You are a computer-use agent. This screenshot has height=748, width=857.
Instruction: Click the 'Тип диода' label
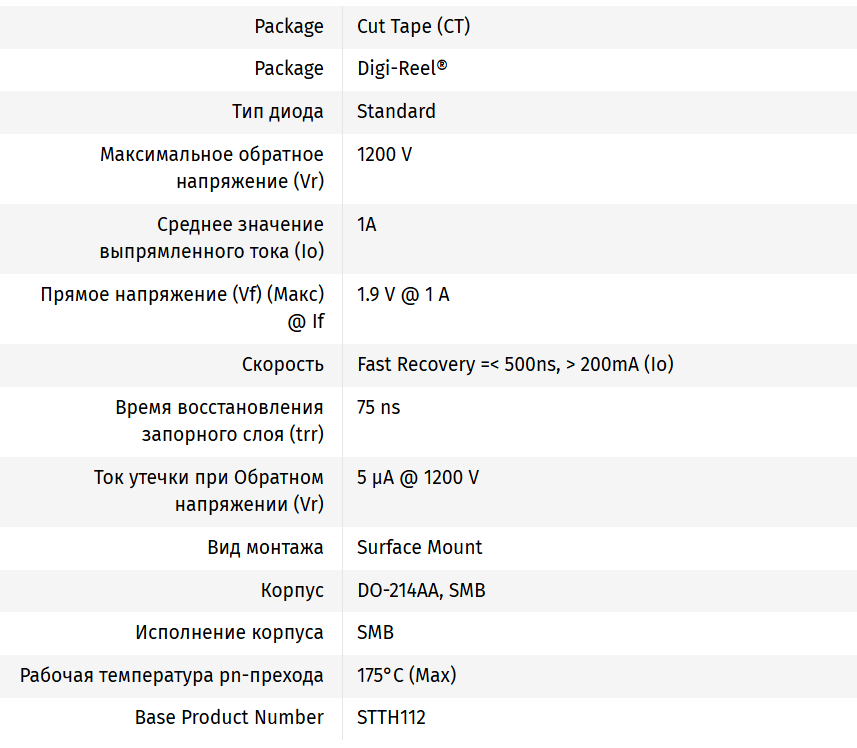277,111
